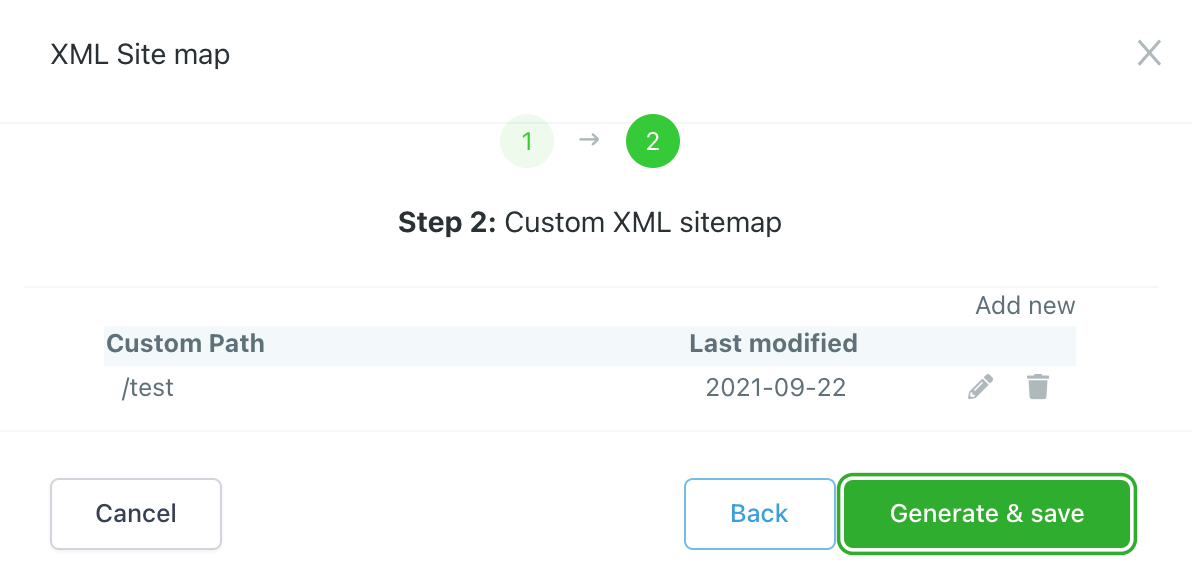Click the arrow between step indicators
Image resolution: width=1192 pixels, height=578 pixels.
pos(589,140)
